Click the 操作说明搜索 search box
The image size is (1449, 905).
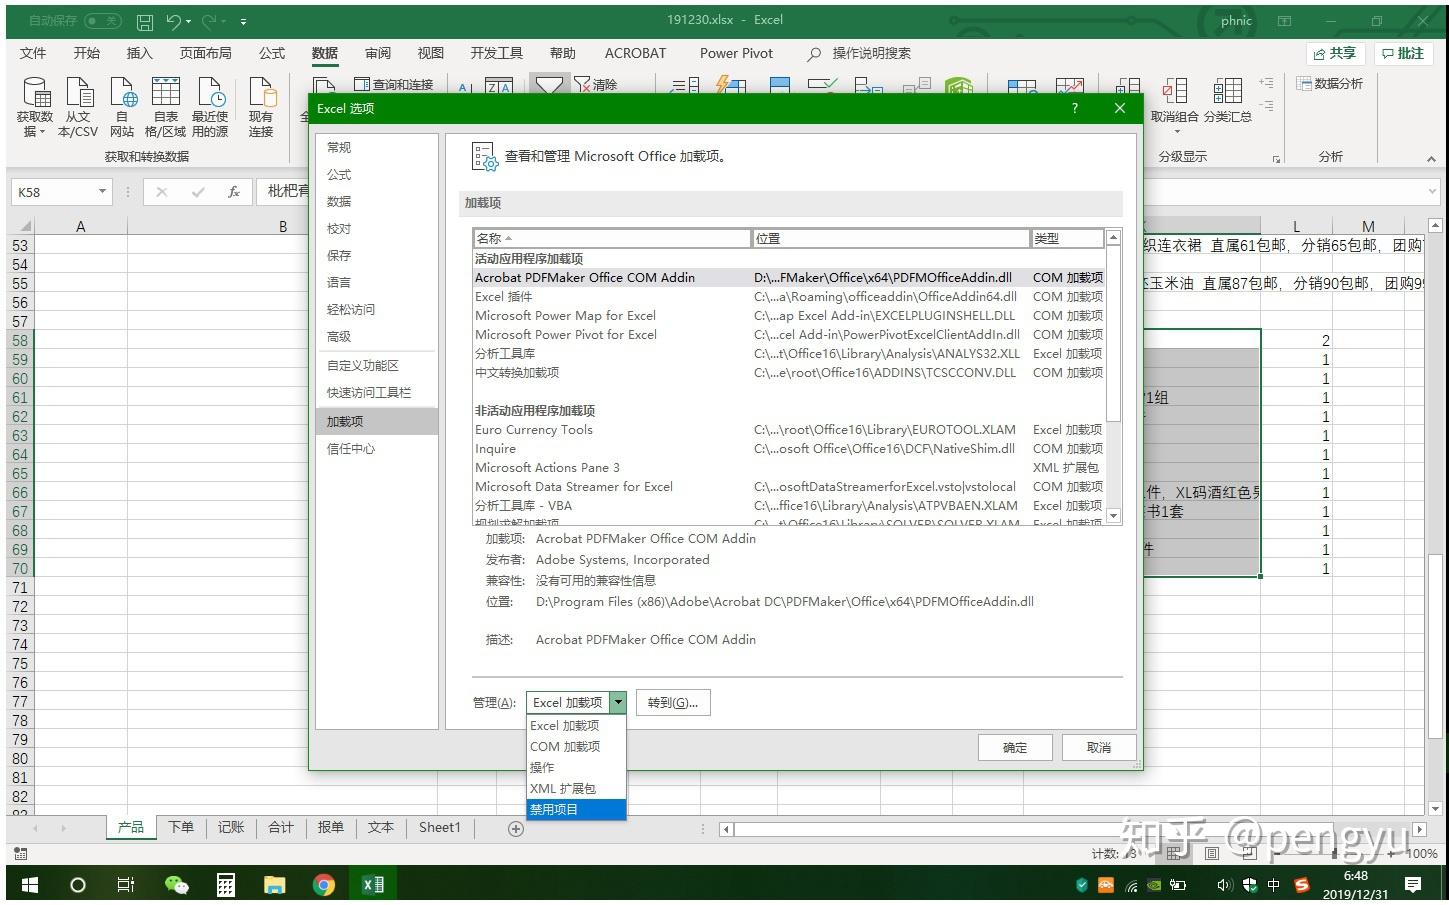(x=860, y=53)
